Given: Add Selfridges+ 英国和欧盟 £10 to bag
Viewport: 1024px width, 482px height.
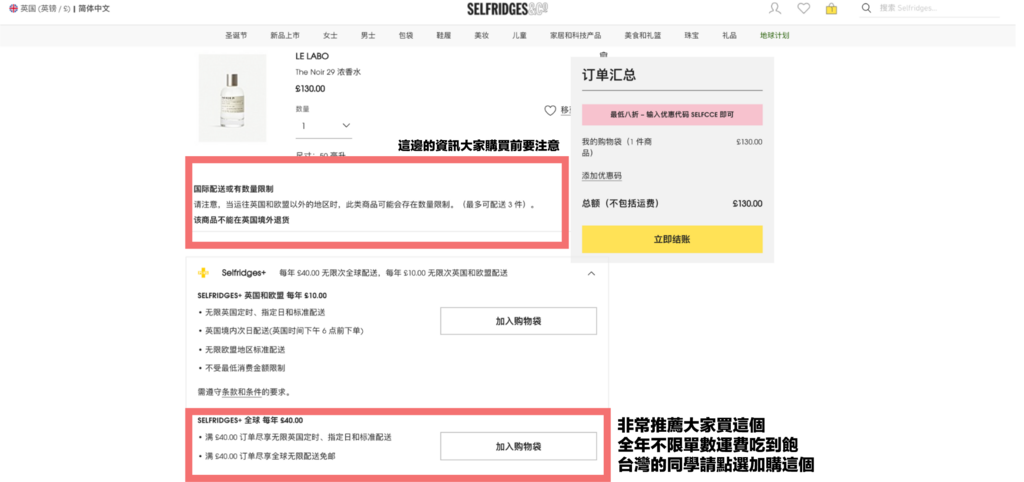Looking at the screenshot, I should [x=519, y=321].
